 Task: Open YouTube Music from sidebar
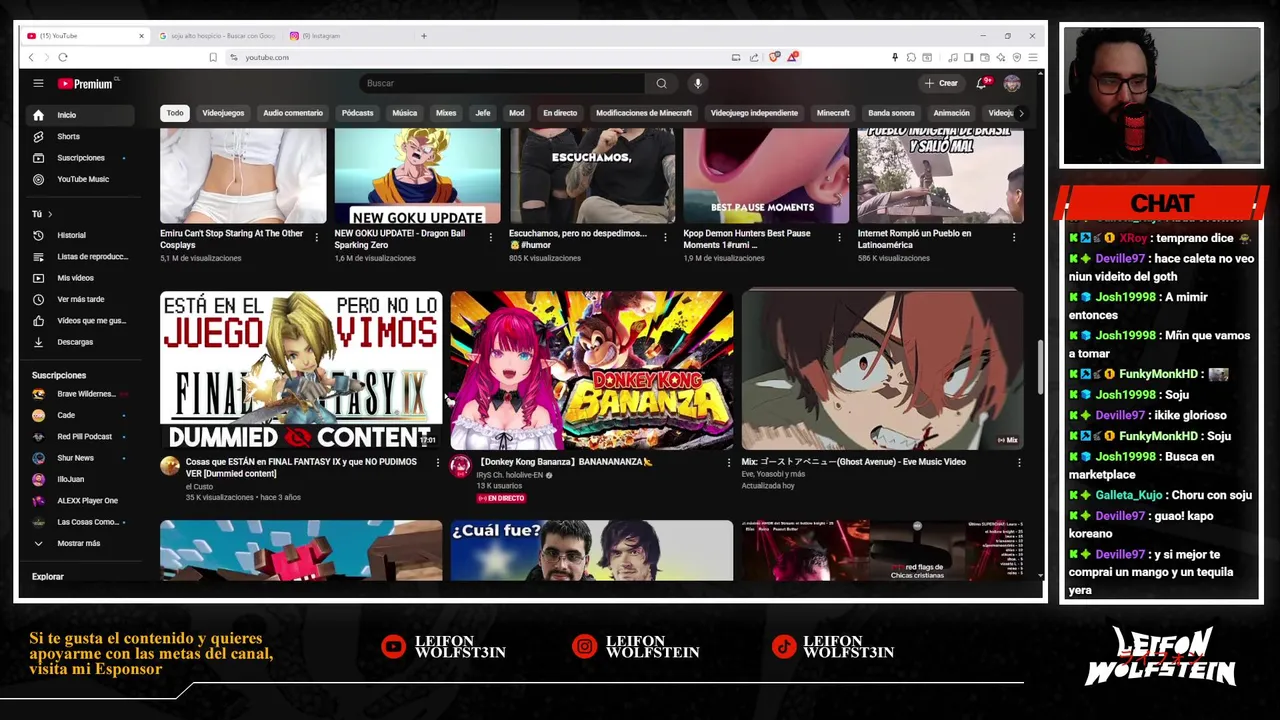(x=80, y=179)
